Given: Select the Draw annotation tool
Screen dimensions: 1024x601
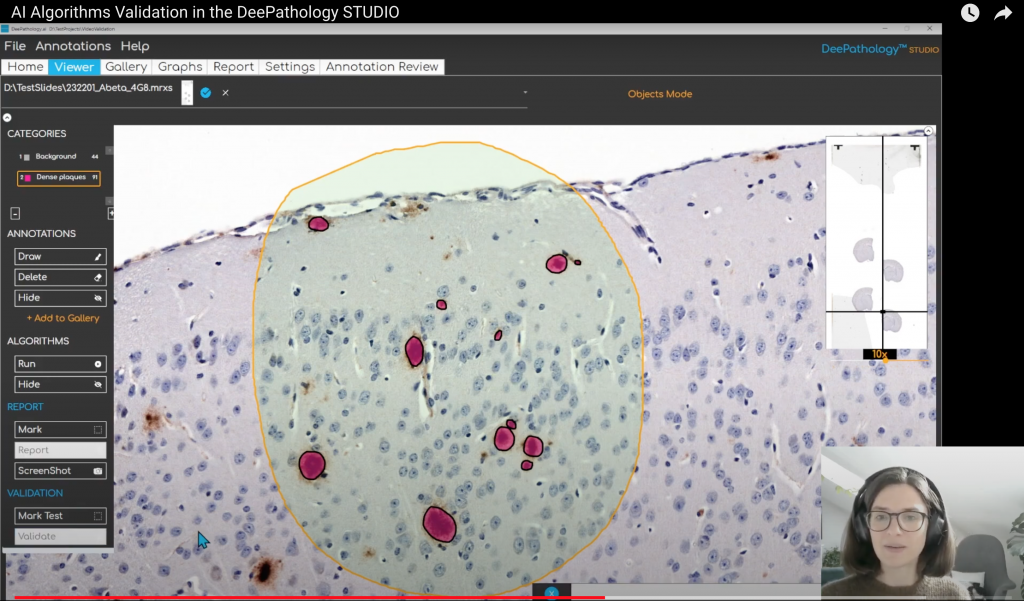Looking at the screenshot, I should [x=60, y=257].
